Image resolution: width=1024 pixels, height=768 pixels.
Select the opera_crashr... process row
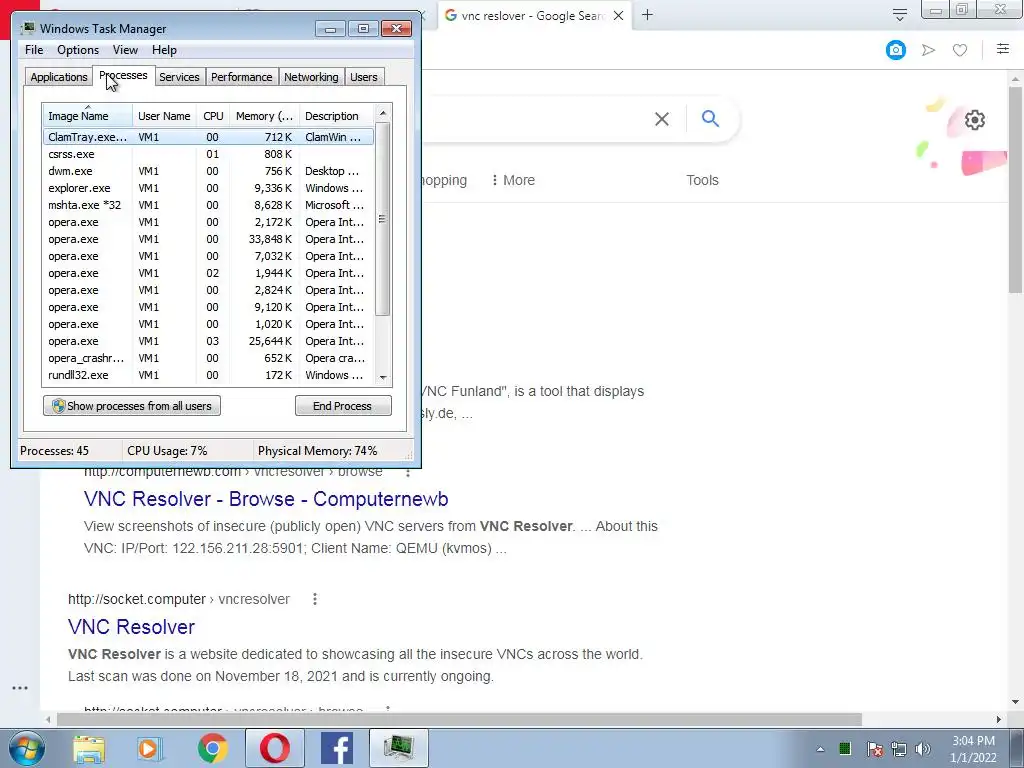208,358
